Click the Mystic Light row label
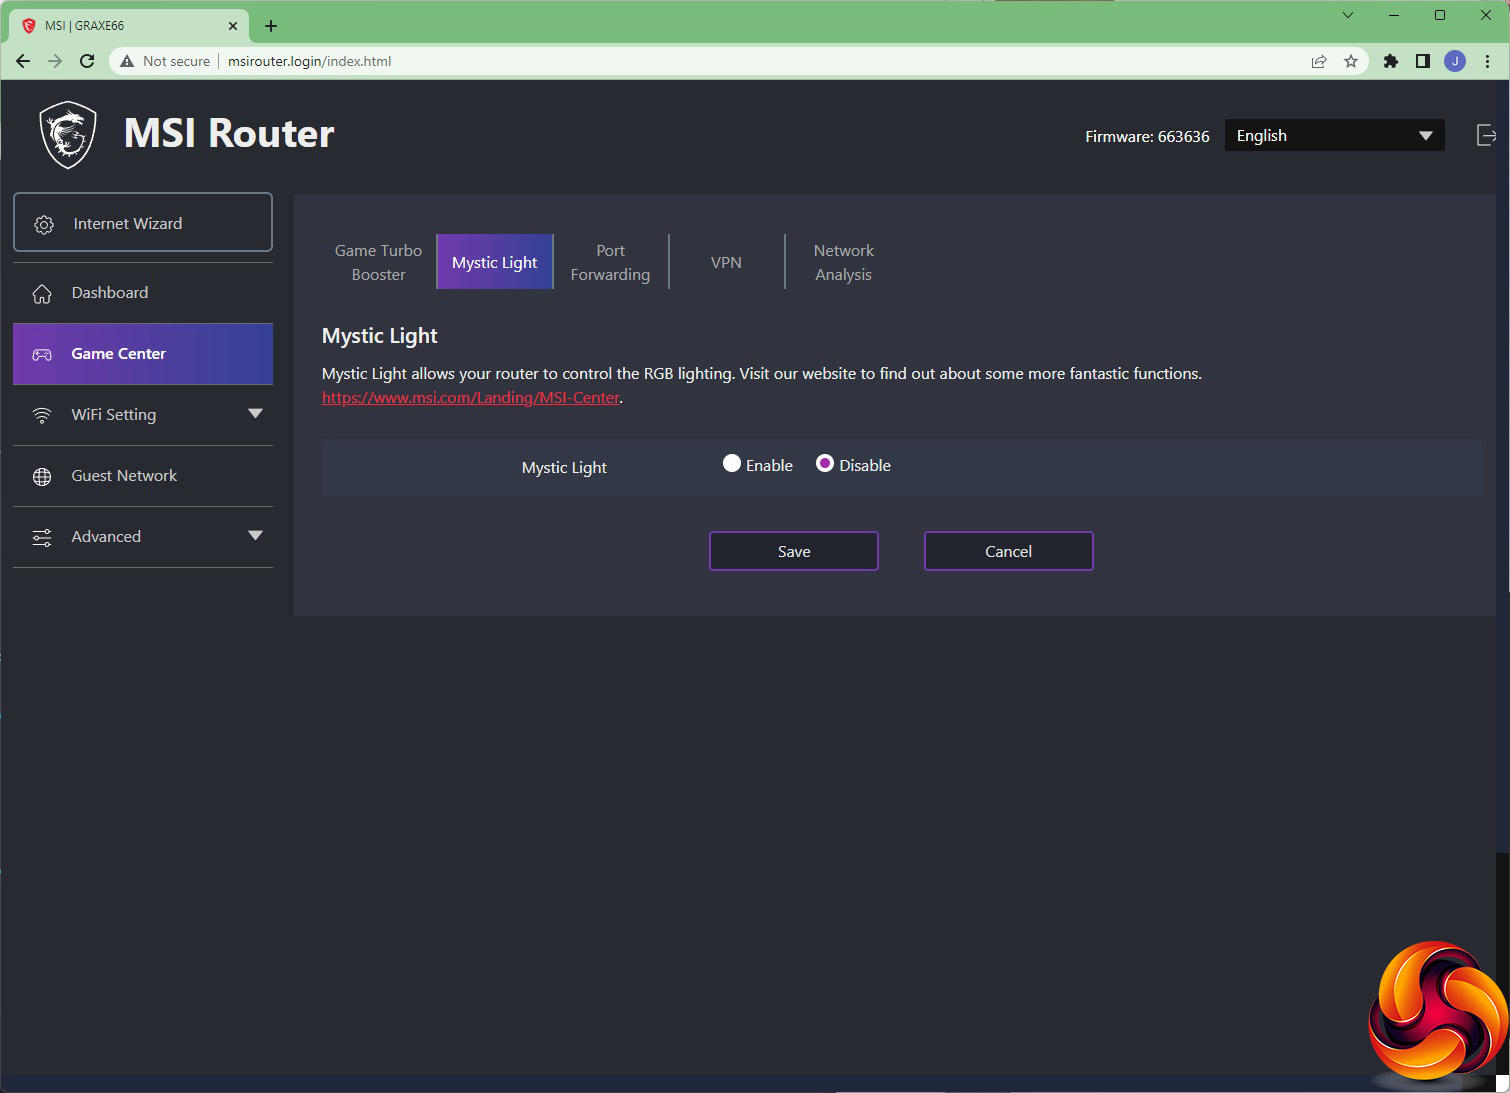The width and height of the screenshot is (1510, 1093). [x=564, y=468]
